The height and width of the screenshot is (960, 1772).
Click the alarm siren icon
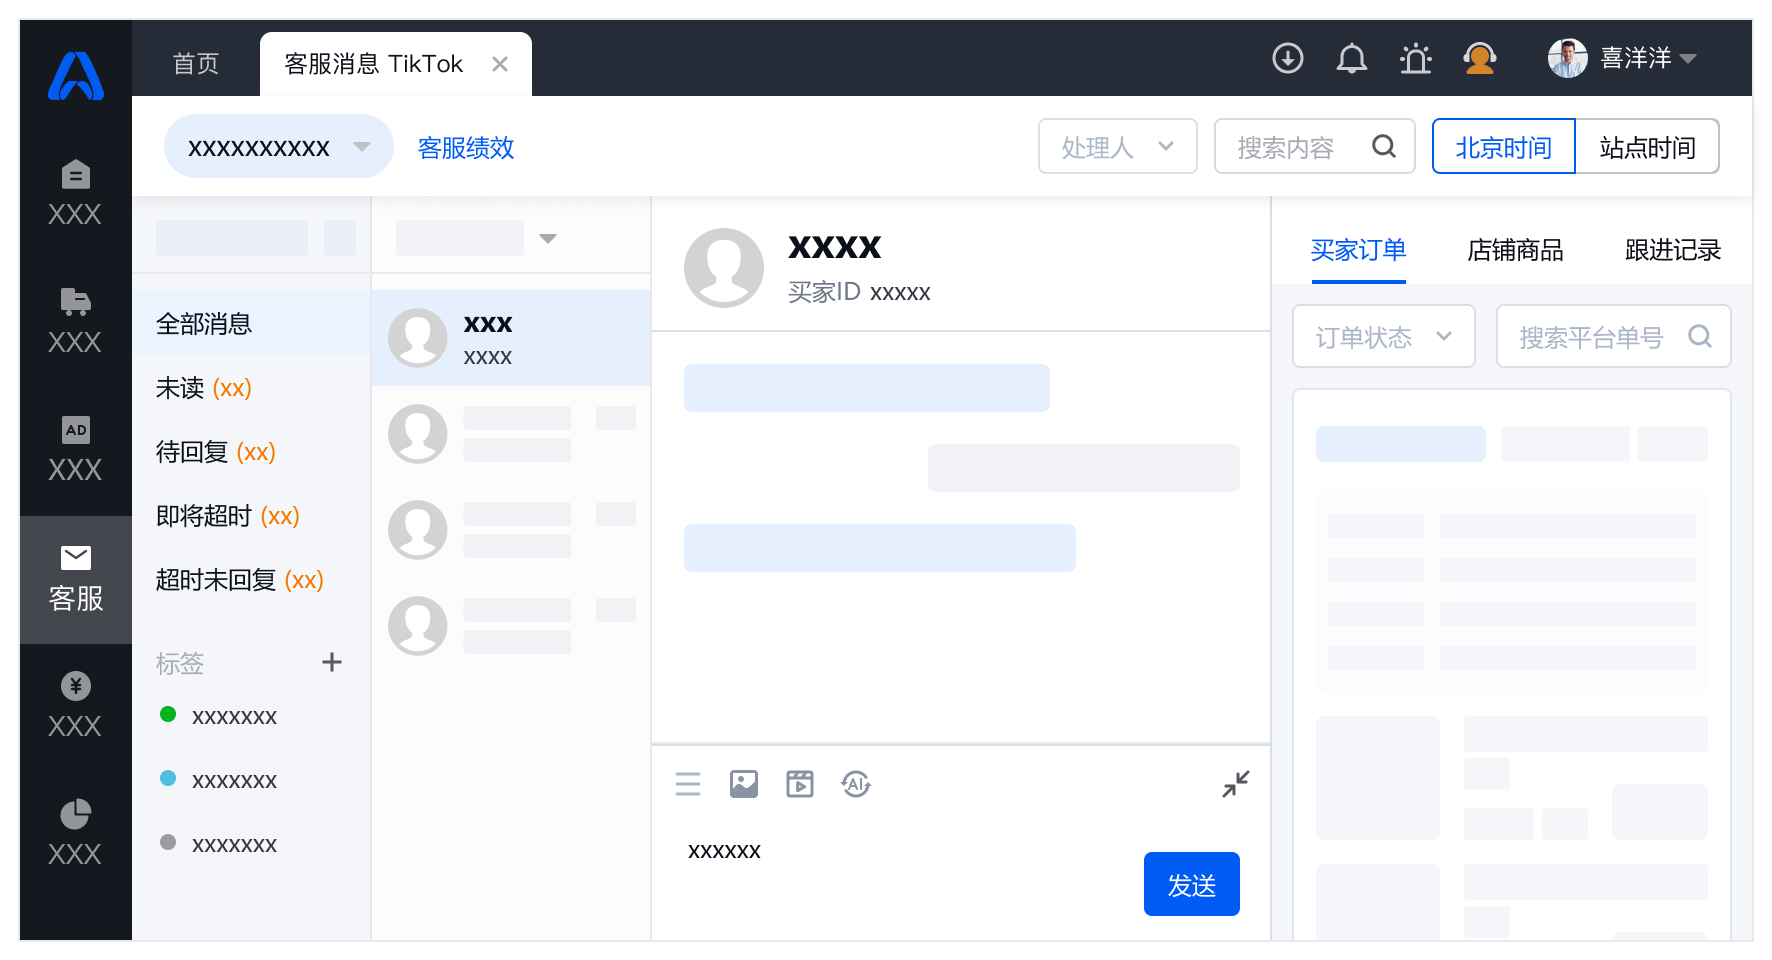pyautogui.click(x=1415, y=58)
